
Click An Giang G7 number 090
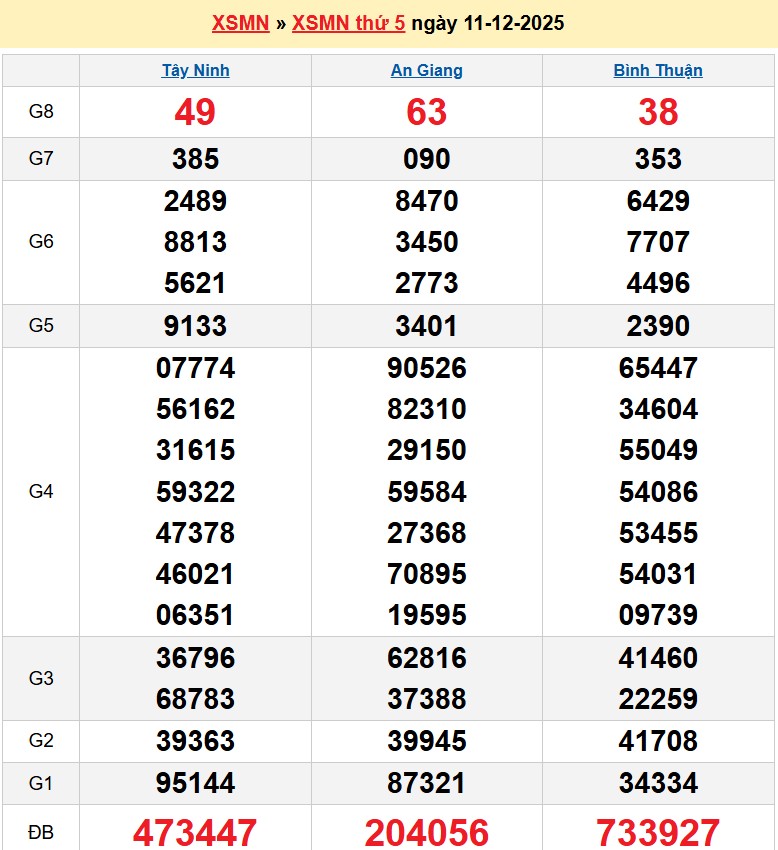coord(426,159)
